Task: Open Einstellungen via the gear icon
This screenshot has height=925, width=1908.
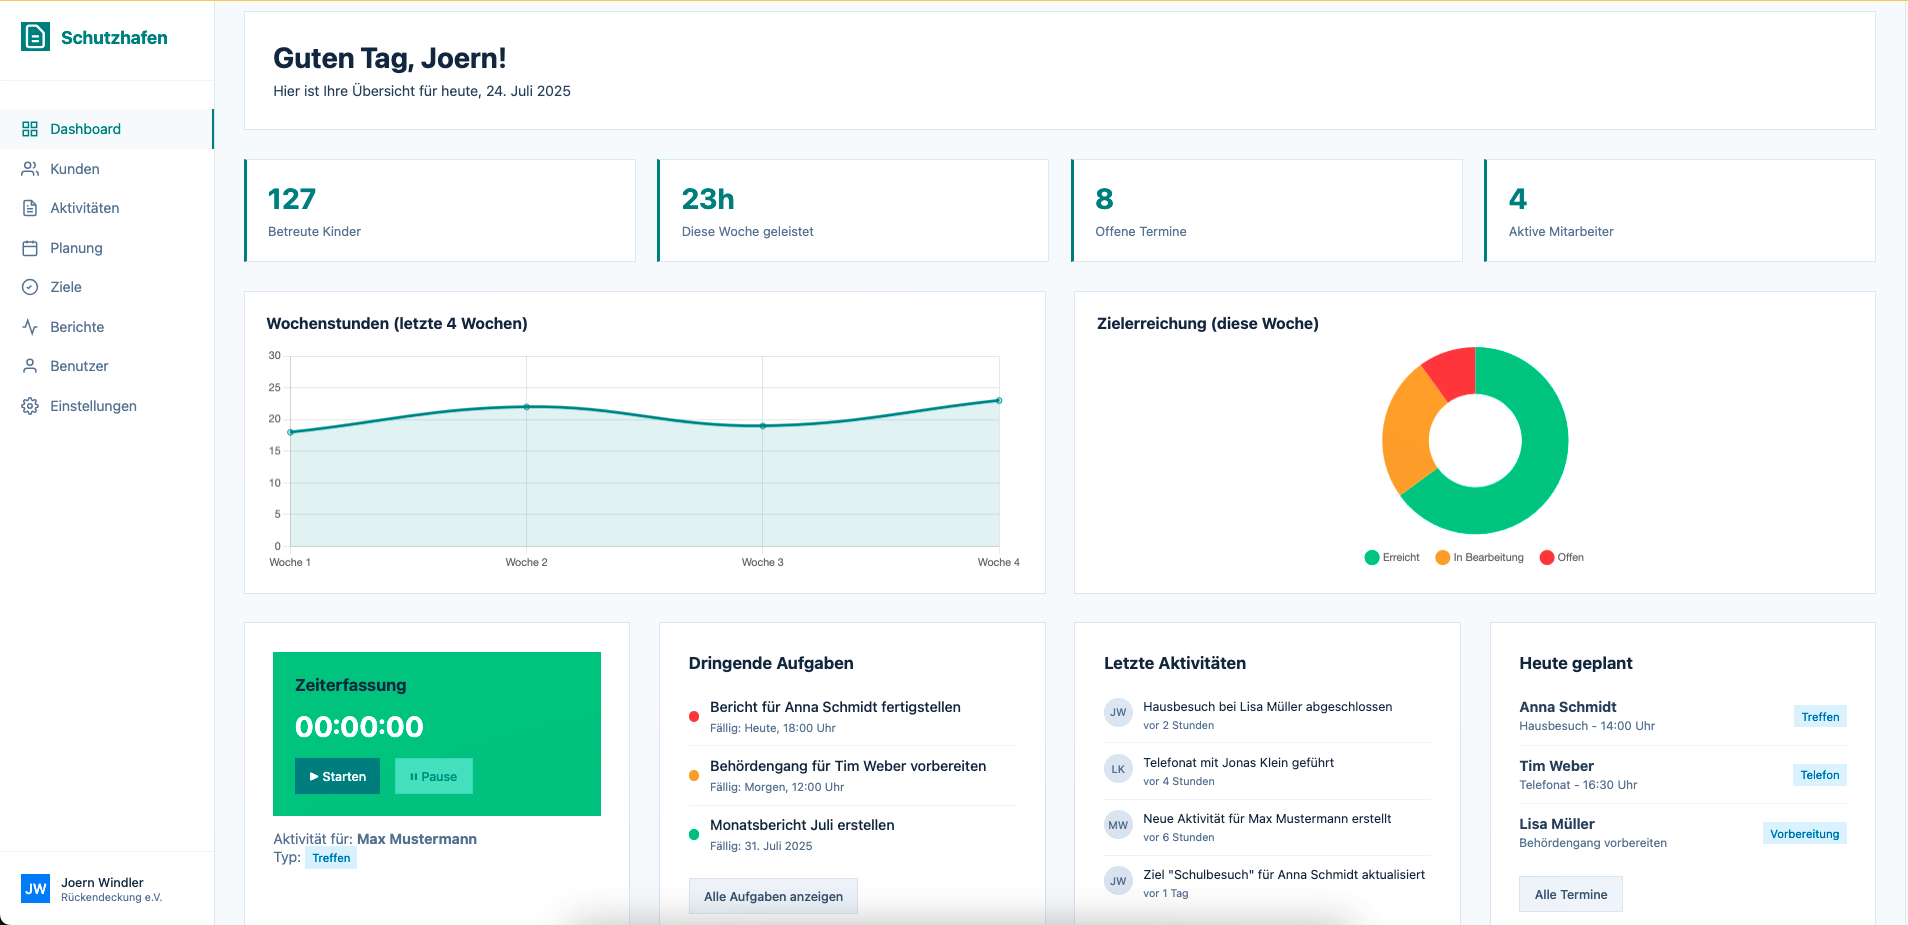Action: tap(30, 406)
